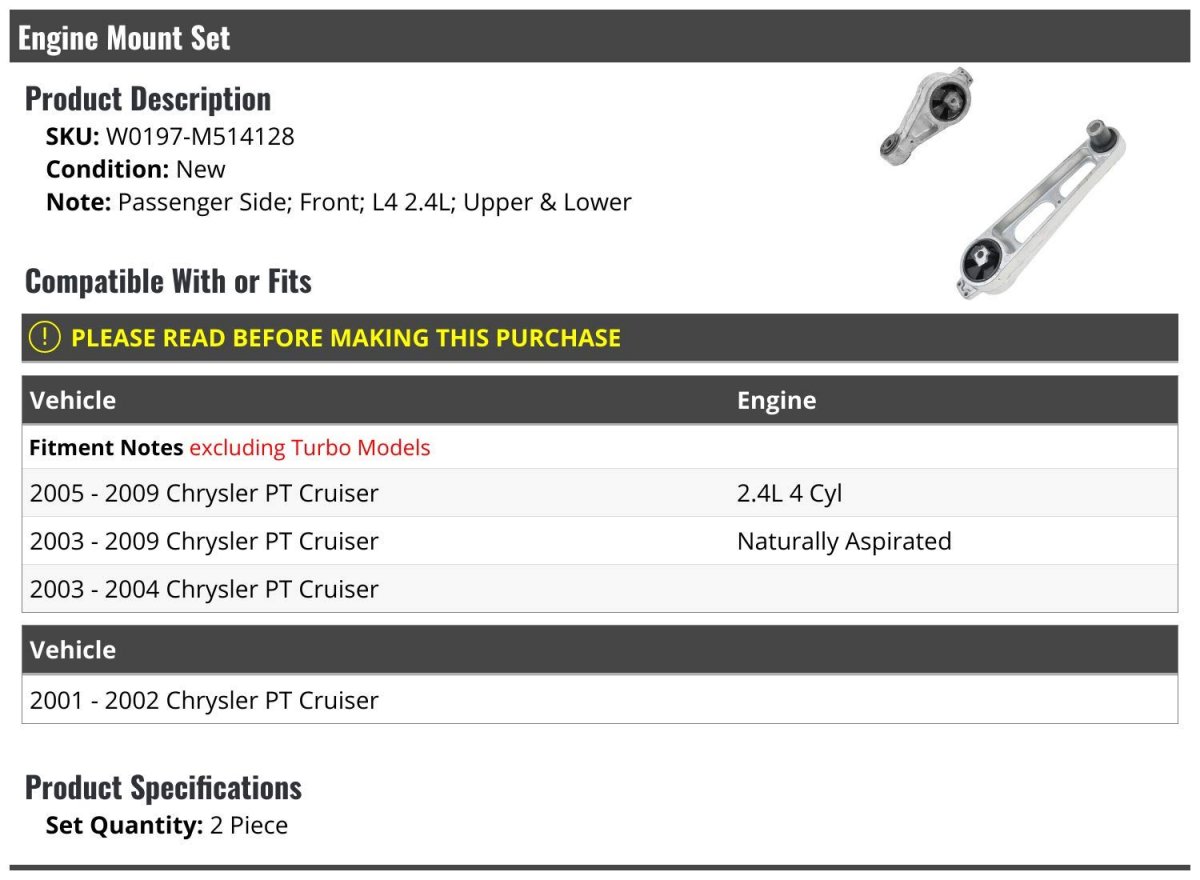The image size is (1200, 880).
Task: Click the Engine Mount Set title bar
Action: pyautogui.click(x=124, y=38)
